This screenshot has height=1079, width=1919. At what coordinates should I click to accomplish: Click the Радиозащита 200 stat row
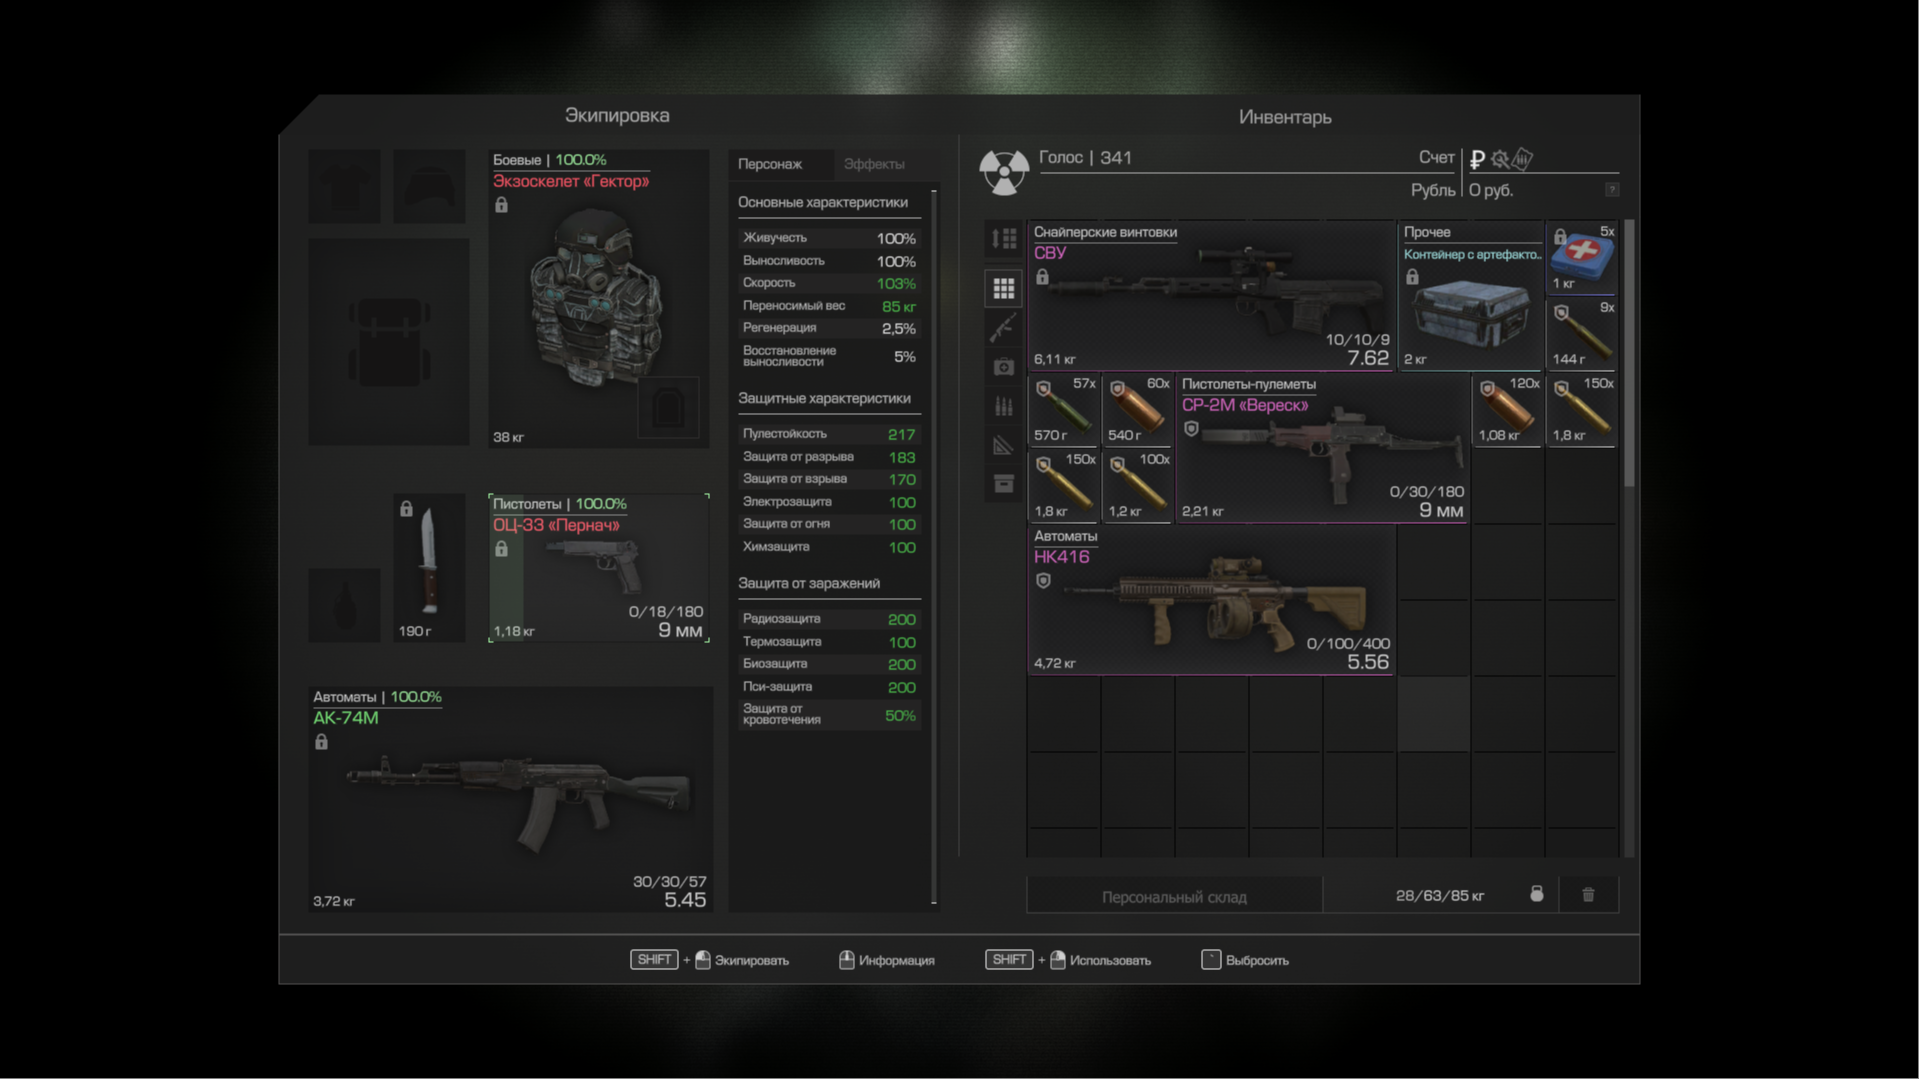tap(828, 619)
